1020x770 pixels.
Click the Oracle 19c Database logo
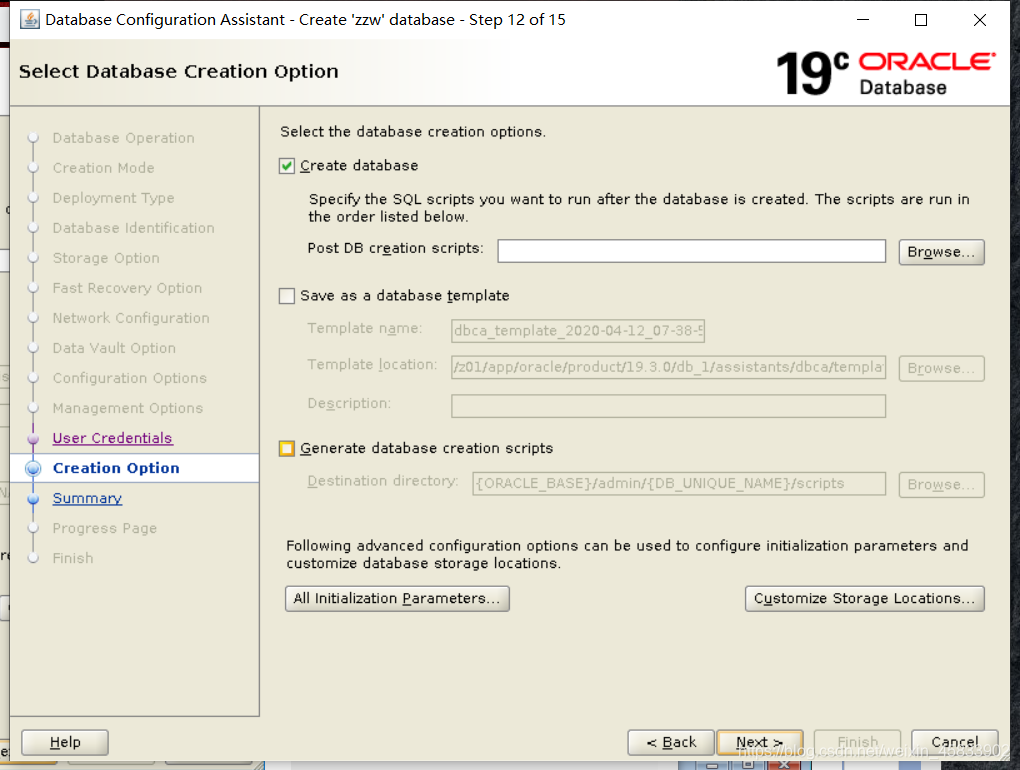point(886,73)
